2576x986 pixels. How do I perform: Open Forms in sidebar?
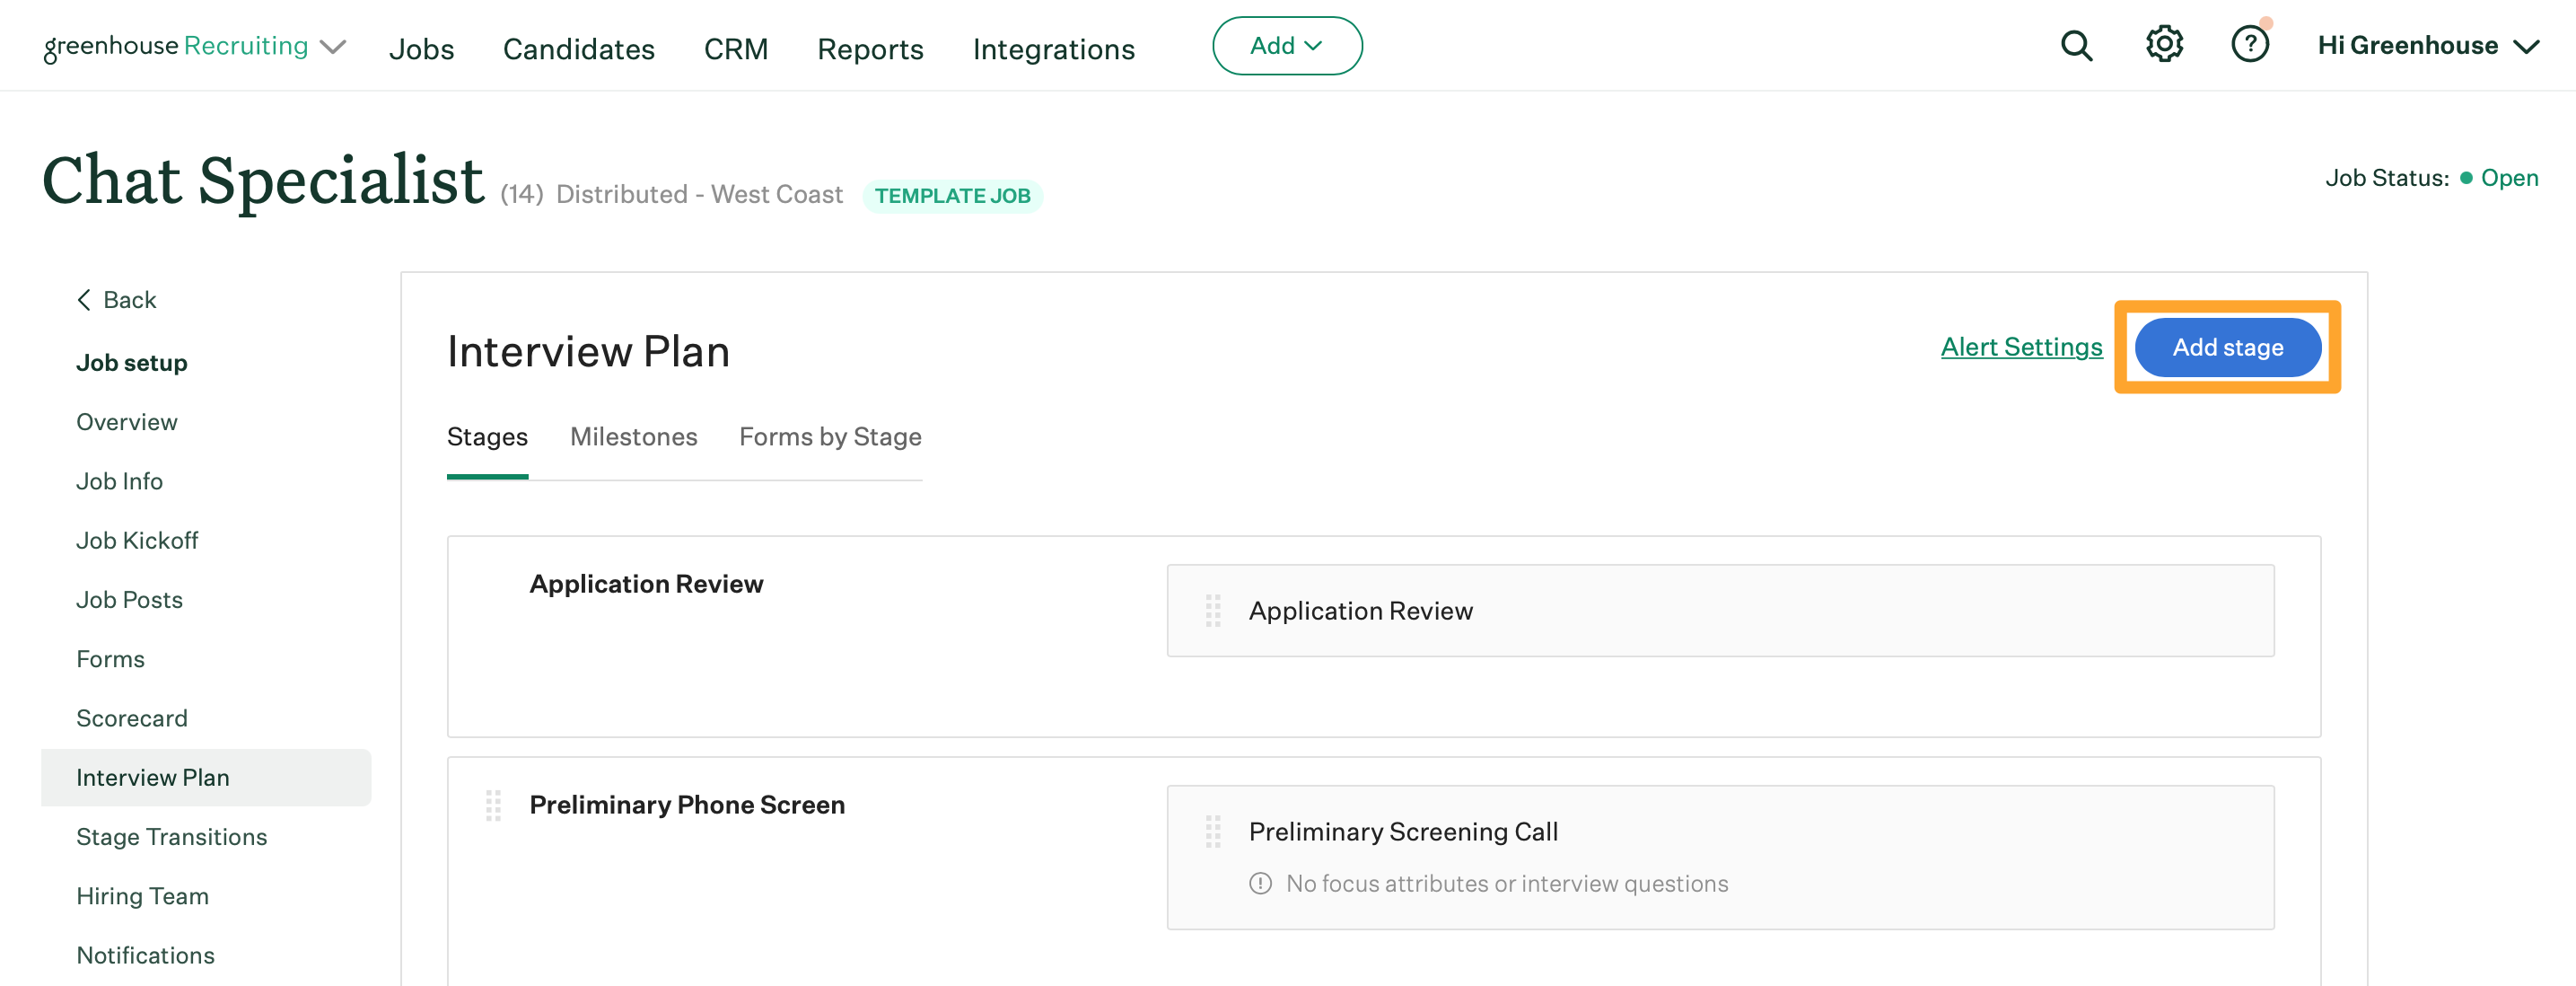pos(110,659)
